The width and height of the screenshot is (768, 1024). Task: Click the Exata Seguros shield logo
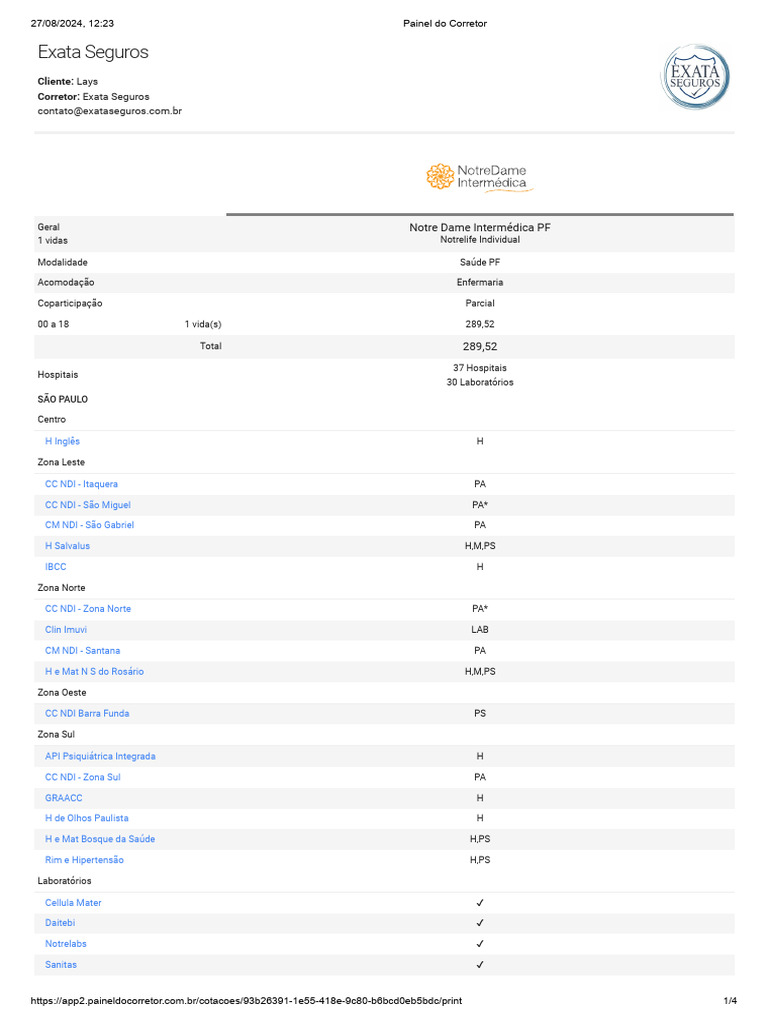click(x=695, y=77)
